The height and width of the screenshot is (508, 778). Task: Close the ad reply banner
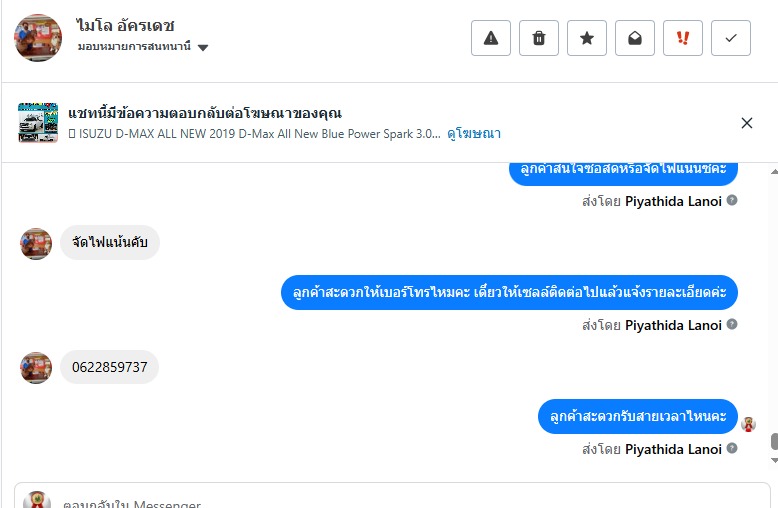[747, 123]
